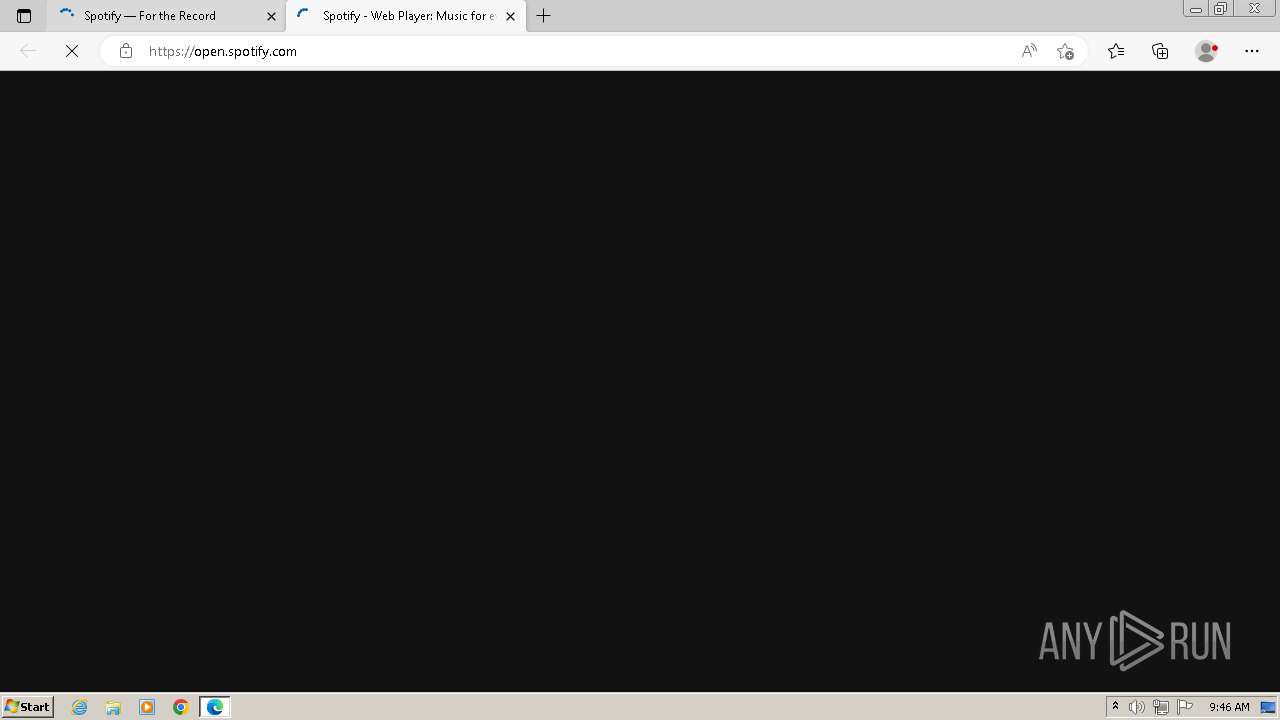Open the Collections panel
The image size is (1280, 720).
tap(1160, 51)
